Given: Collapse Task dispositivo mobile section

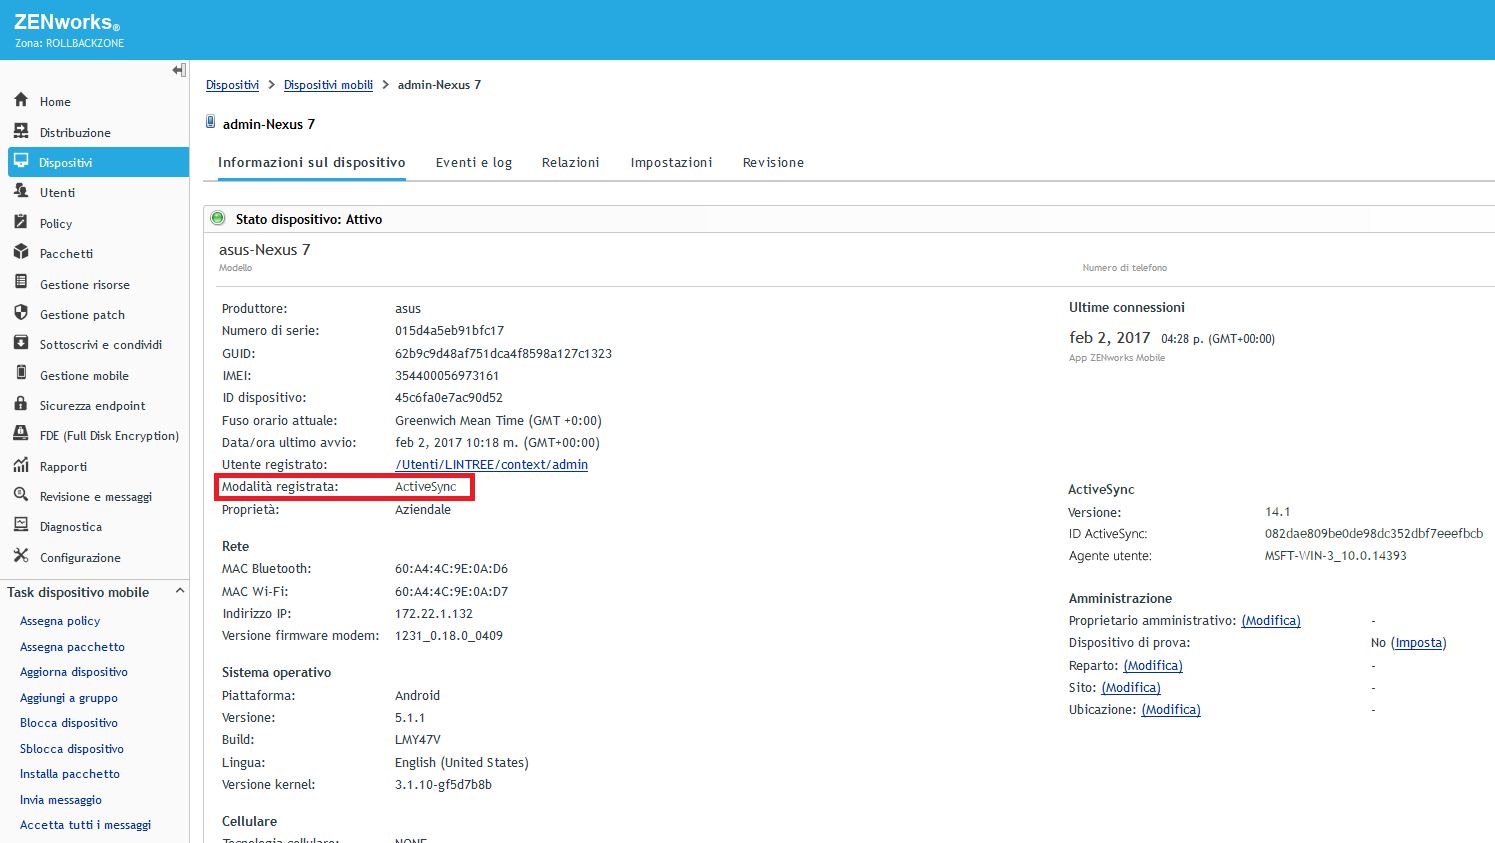Looking at the screenshot, I should (180, 591).
